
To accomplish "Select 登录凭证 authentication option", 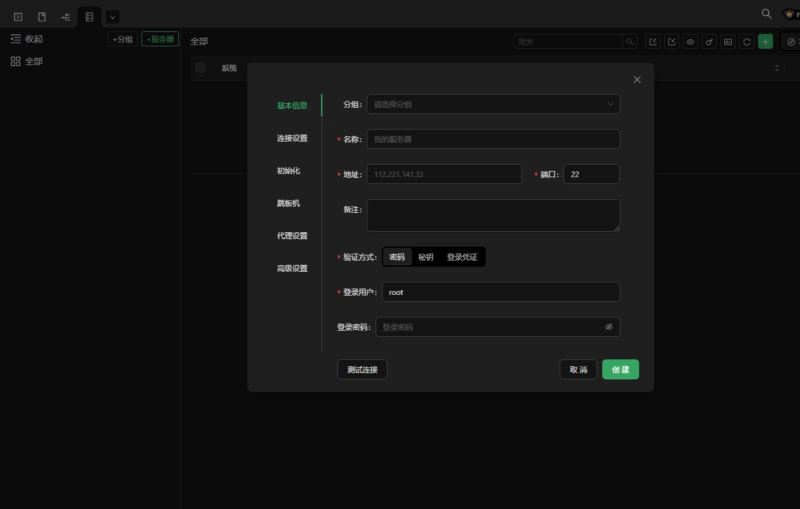I will tap(461, 257).
